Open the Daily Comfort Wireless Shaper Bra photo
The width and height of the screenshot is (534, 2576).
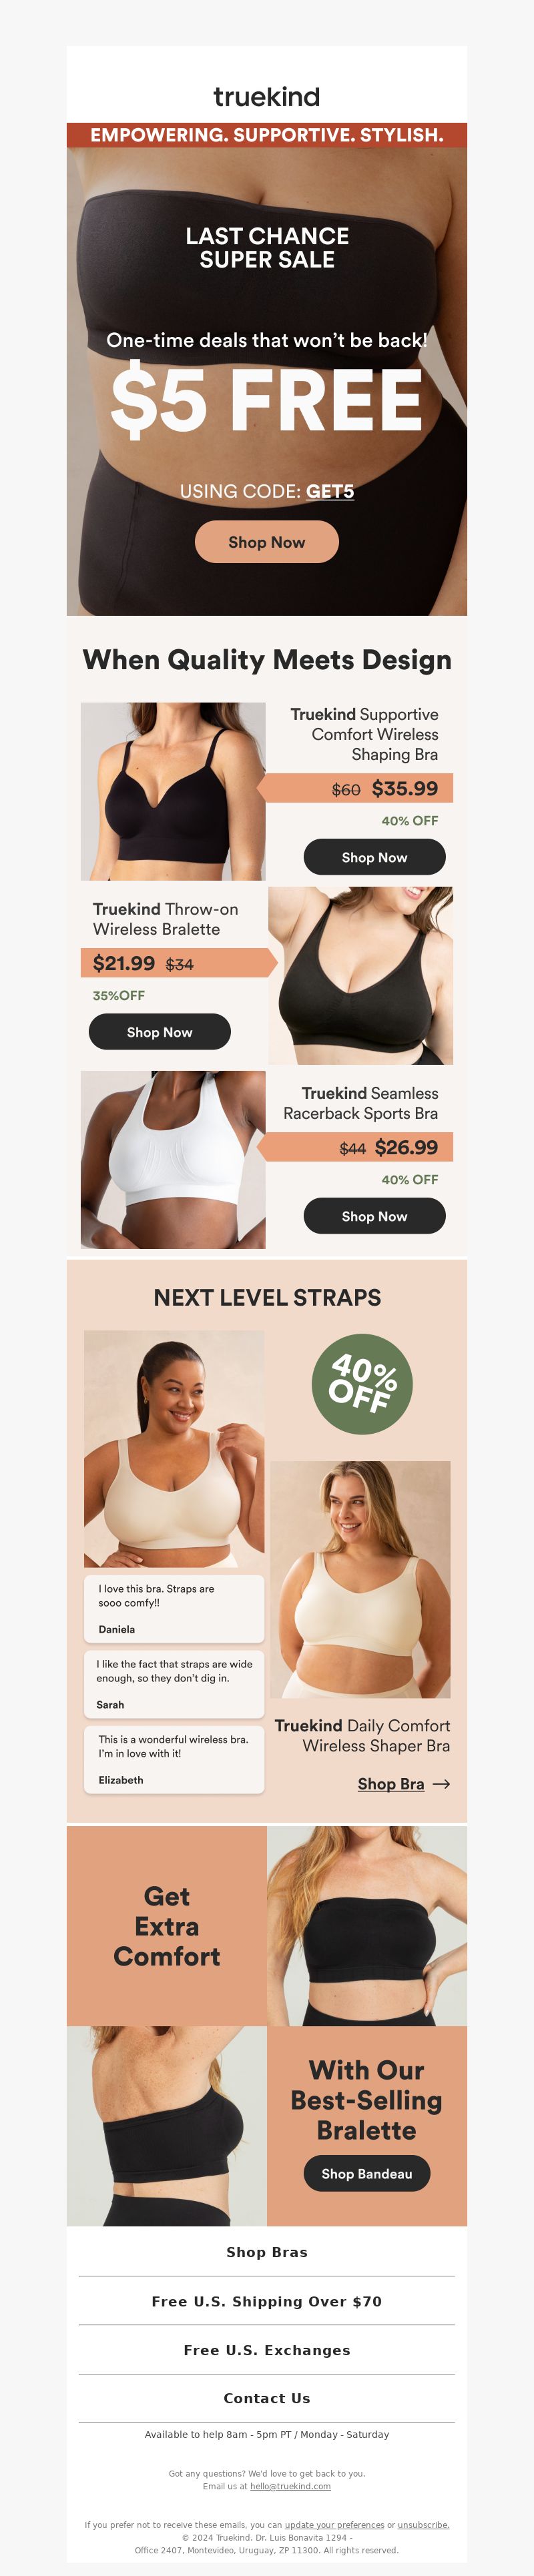360,1579
